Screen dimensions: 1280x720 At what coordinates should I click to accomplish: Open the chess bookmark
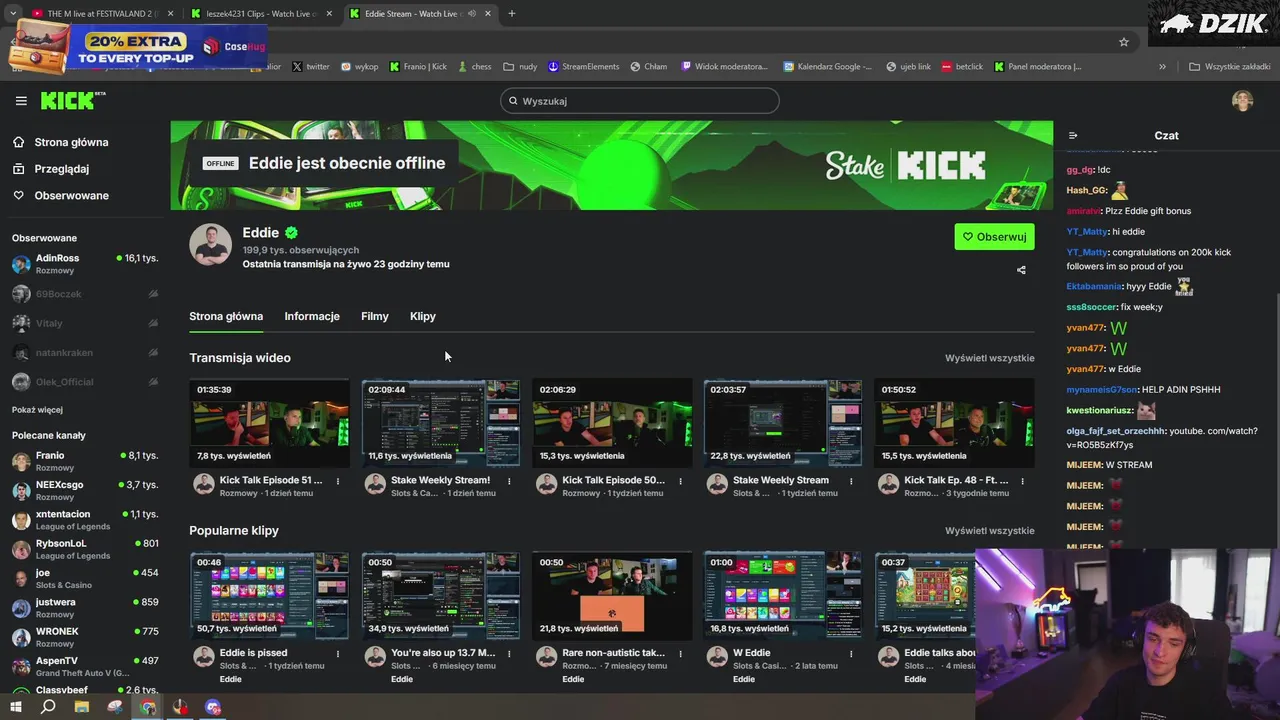click(x=474, y=67)
